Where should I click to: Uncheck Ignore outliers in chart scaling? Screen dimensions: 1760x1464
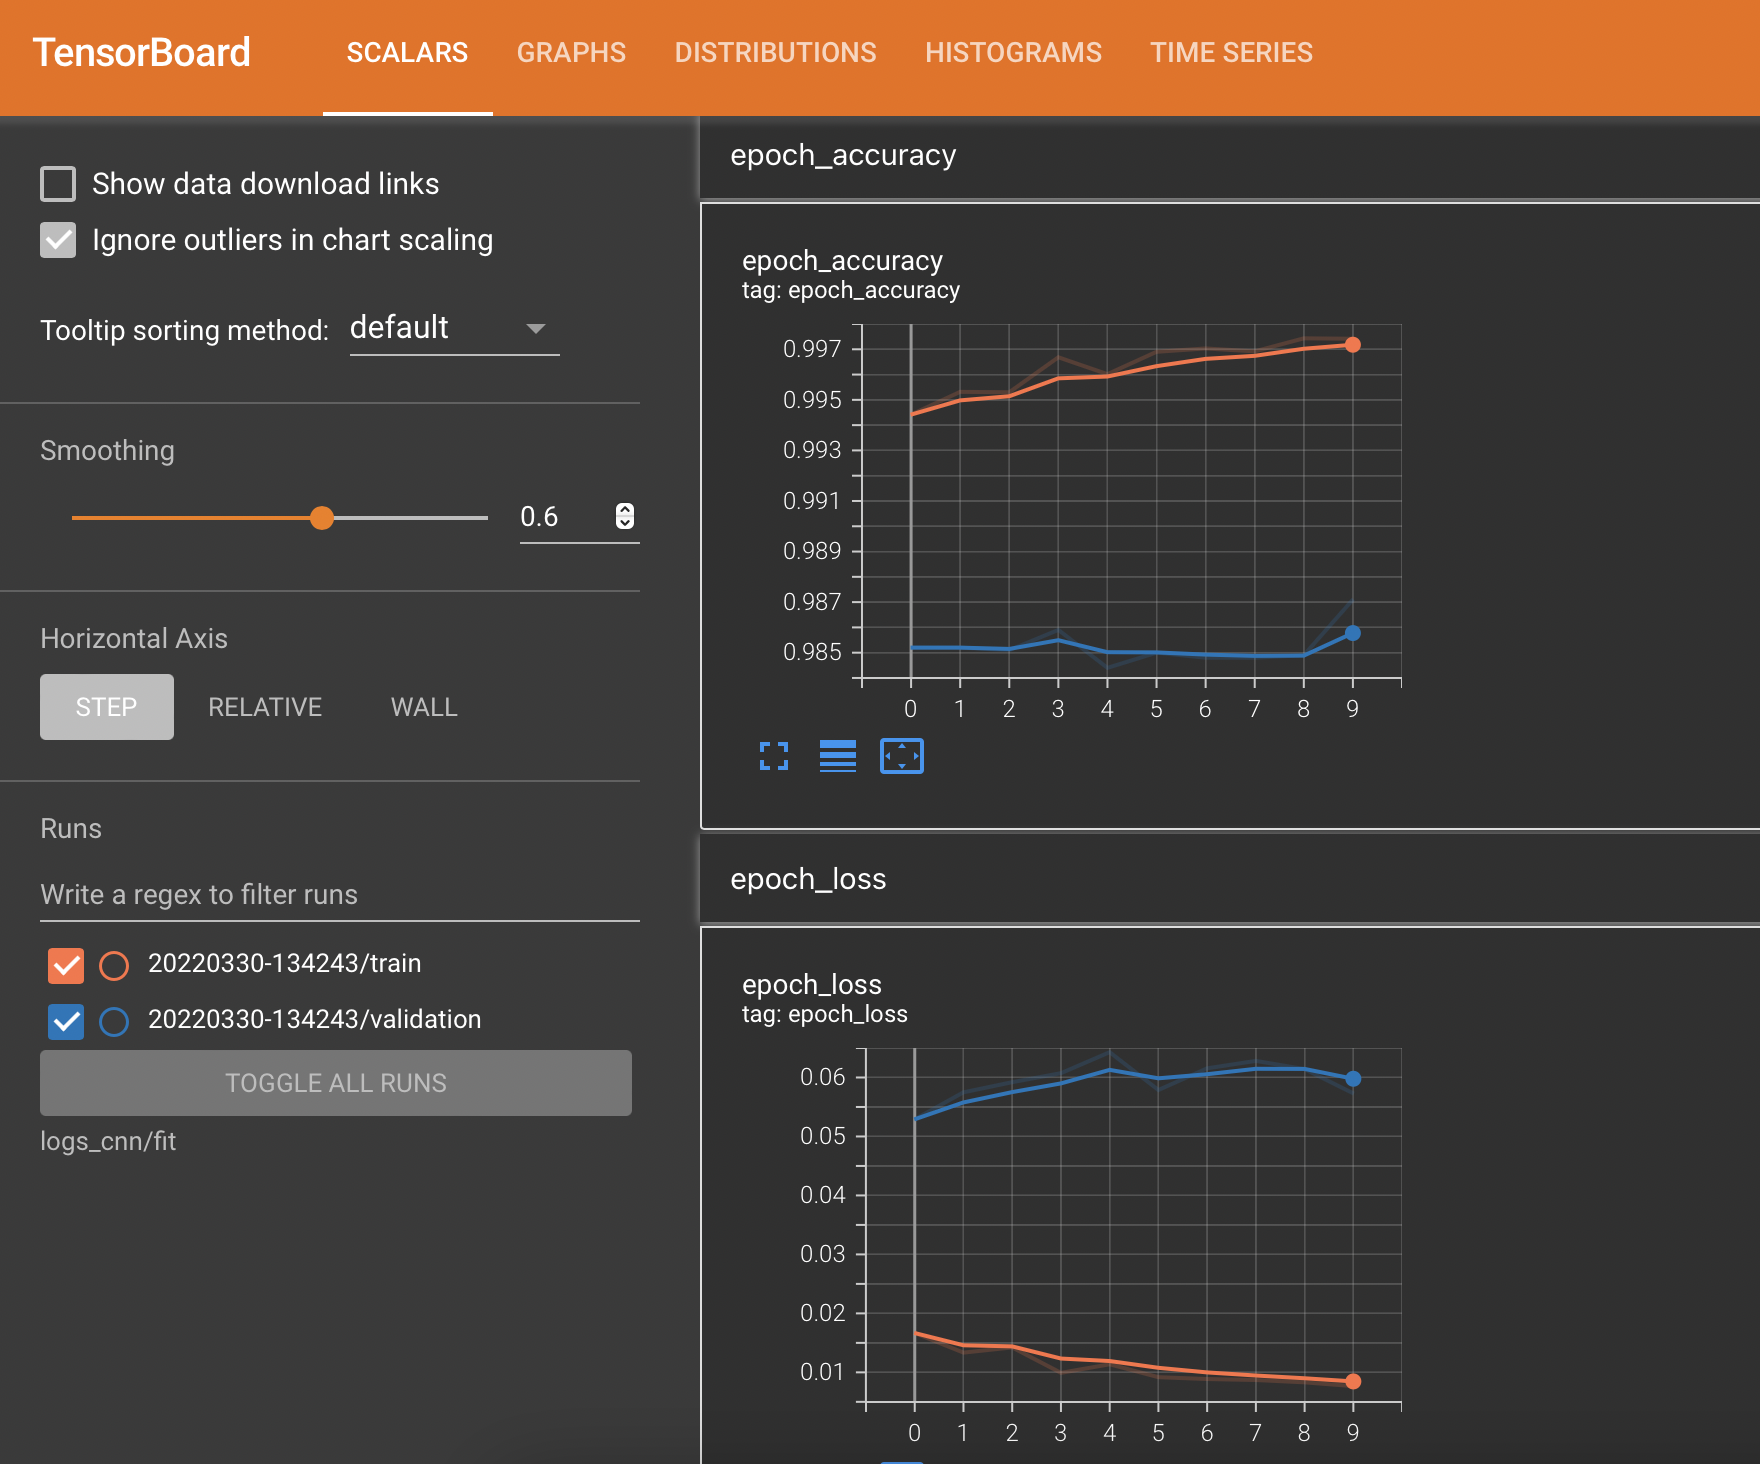tap(58, 240)
